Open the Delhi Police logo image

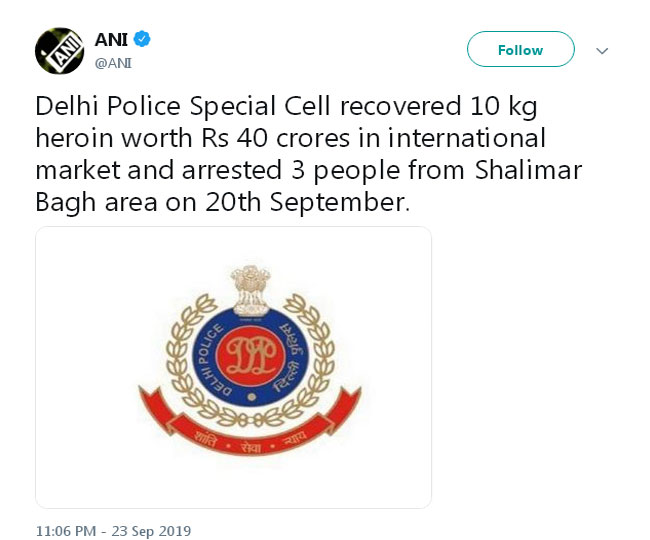233,367
